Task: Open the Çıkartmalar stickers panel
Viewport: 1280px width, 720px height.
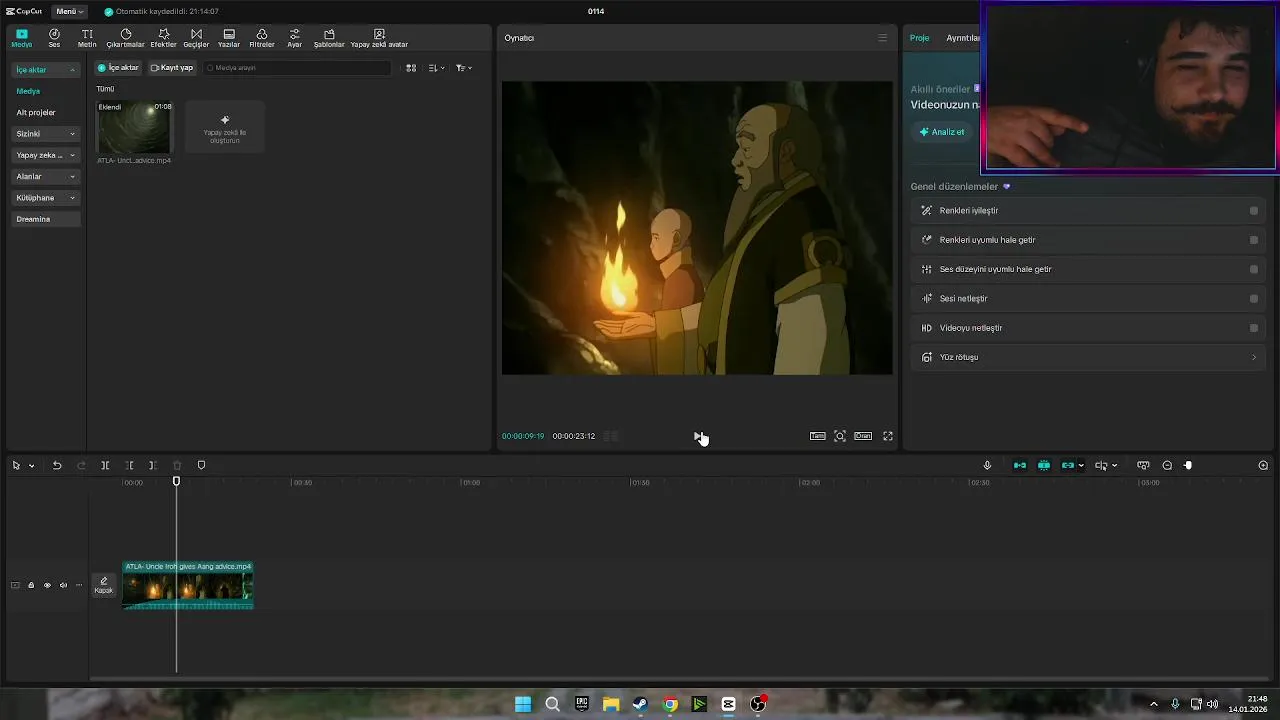Action: click(125, 38)
